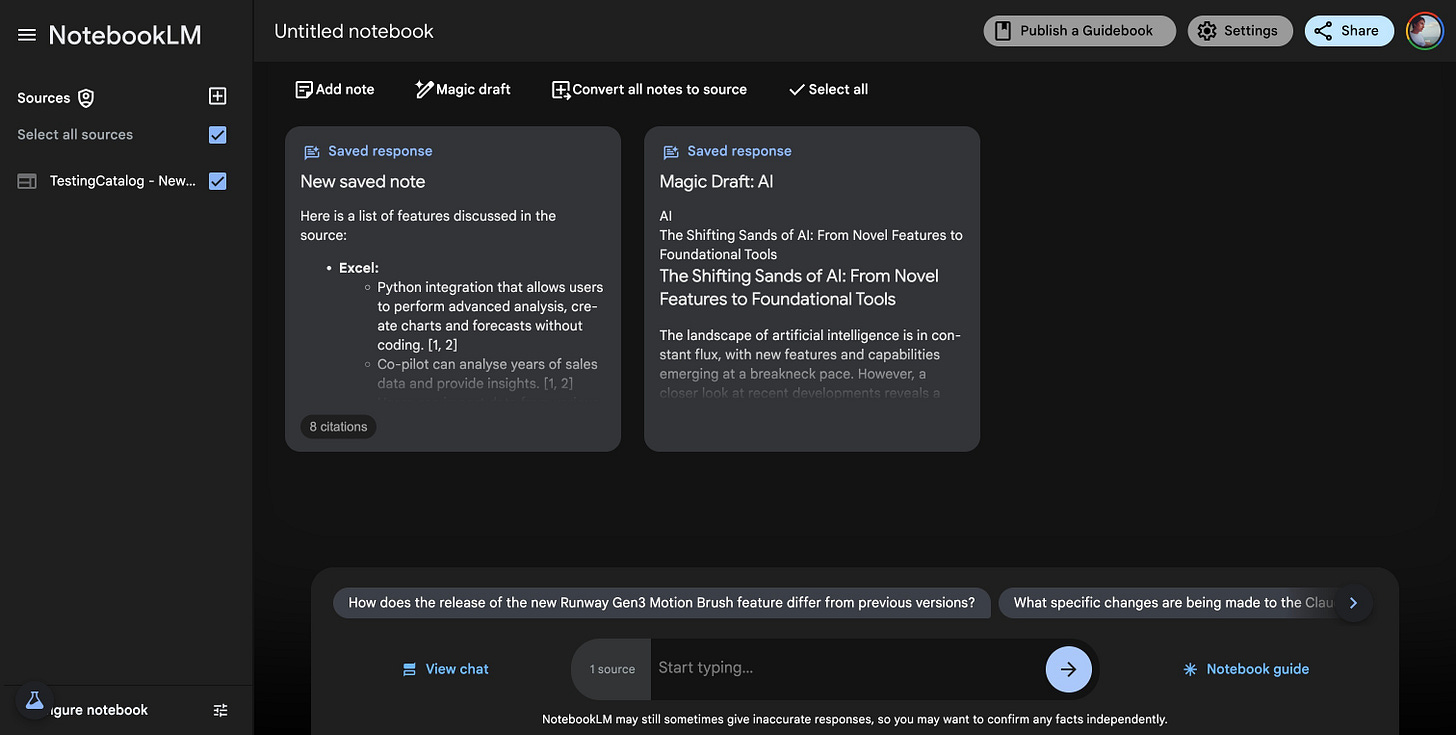The height and width of the screenshot is (735, 1456).
Task: Toggle the Select all sources checkbox
Action: coord(217,135)
